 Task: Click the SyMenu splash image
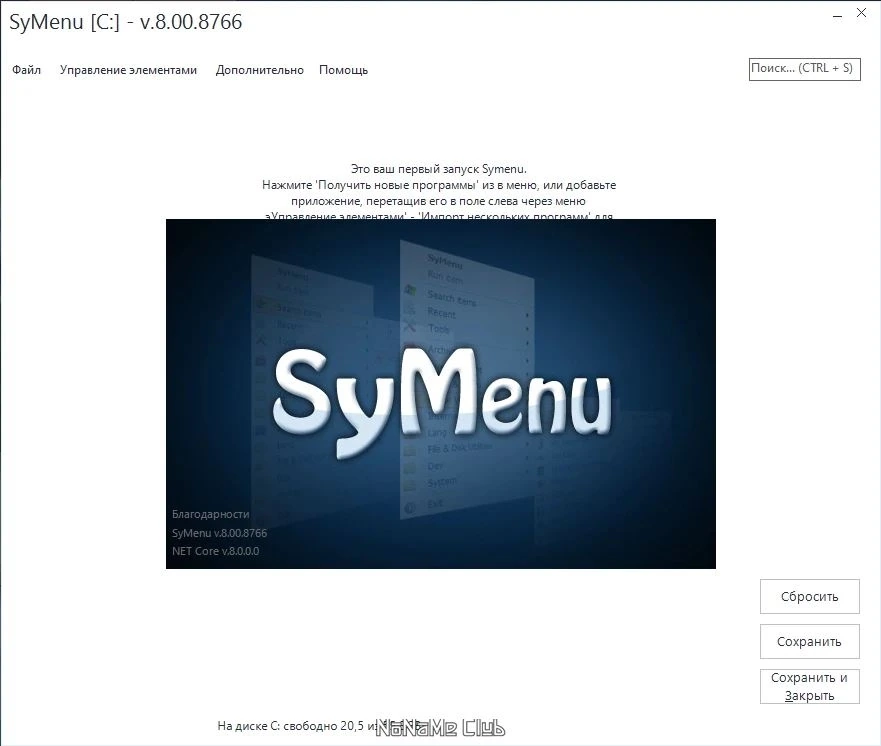click(440, 393)
